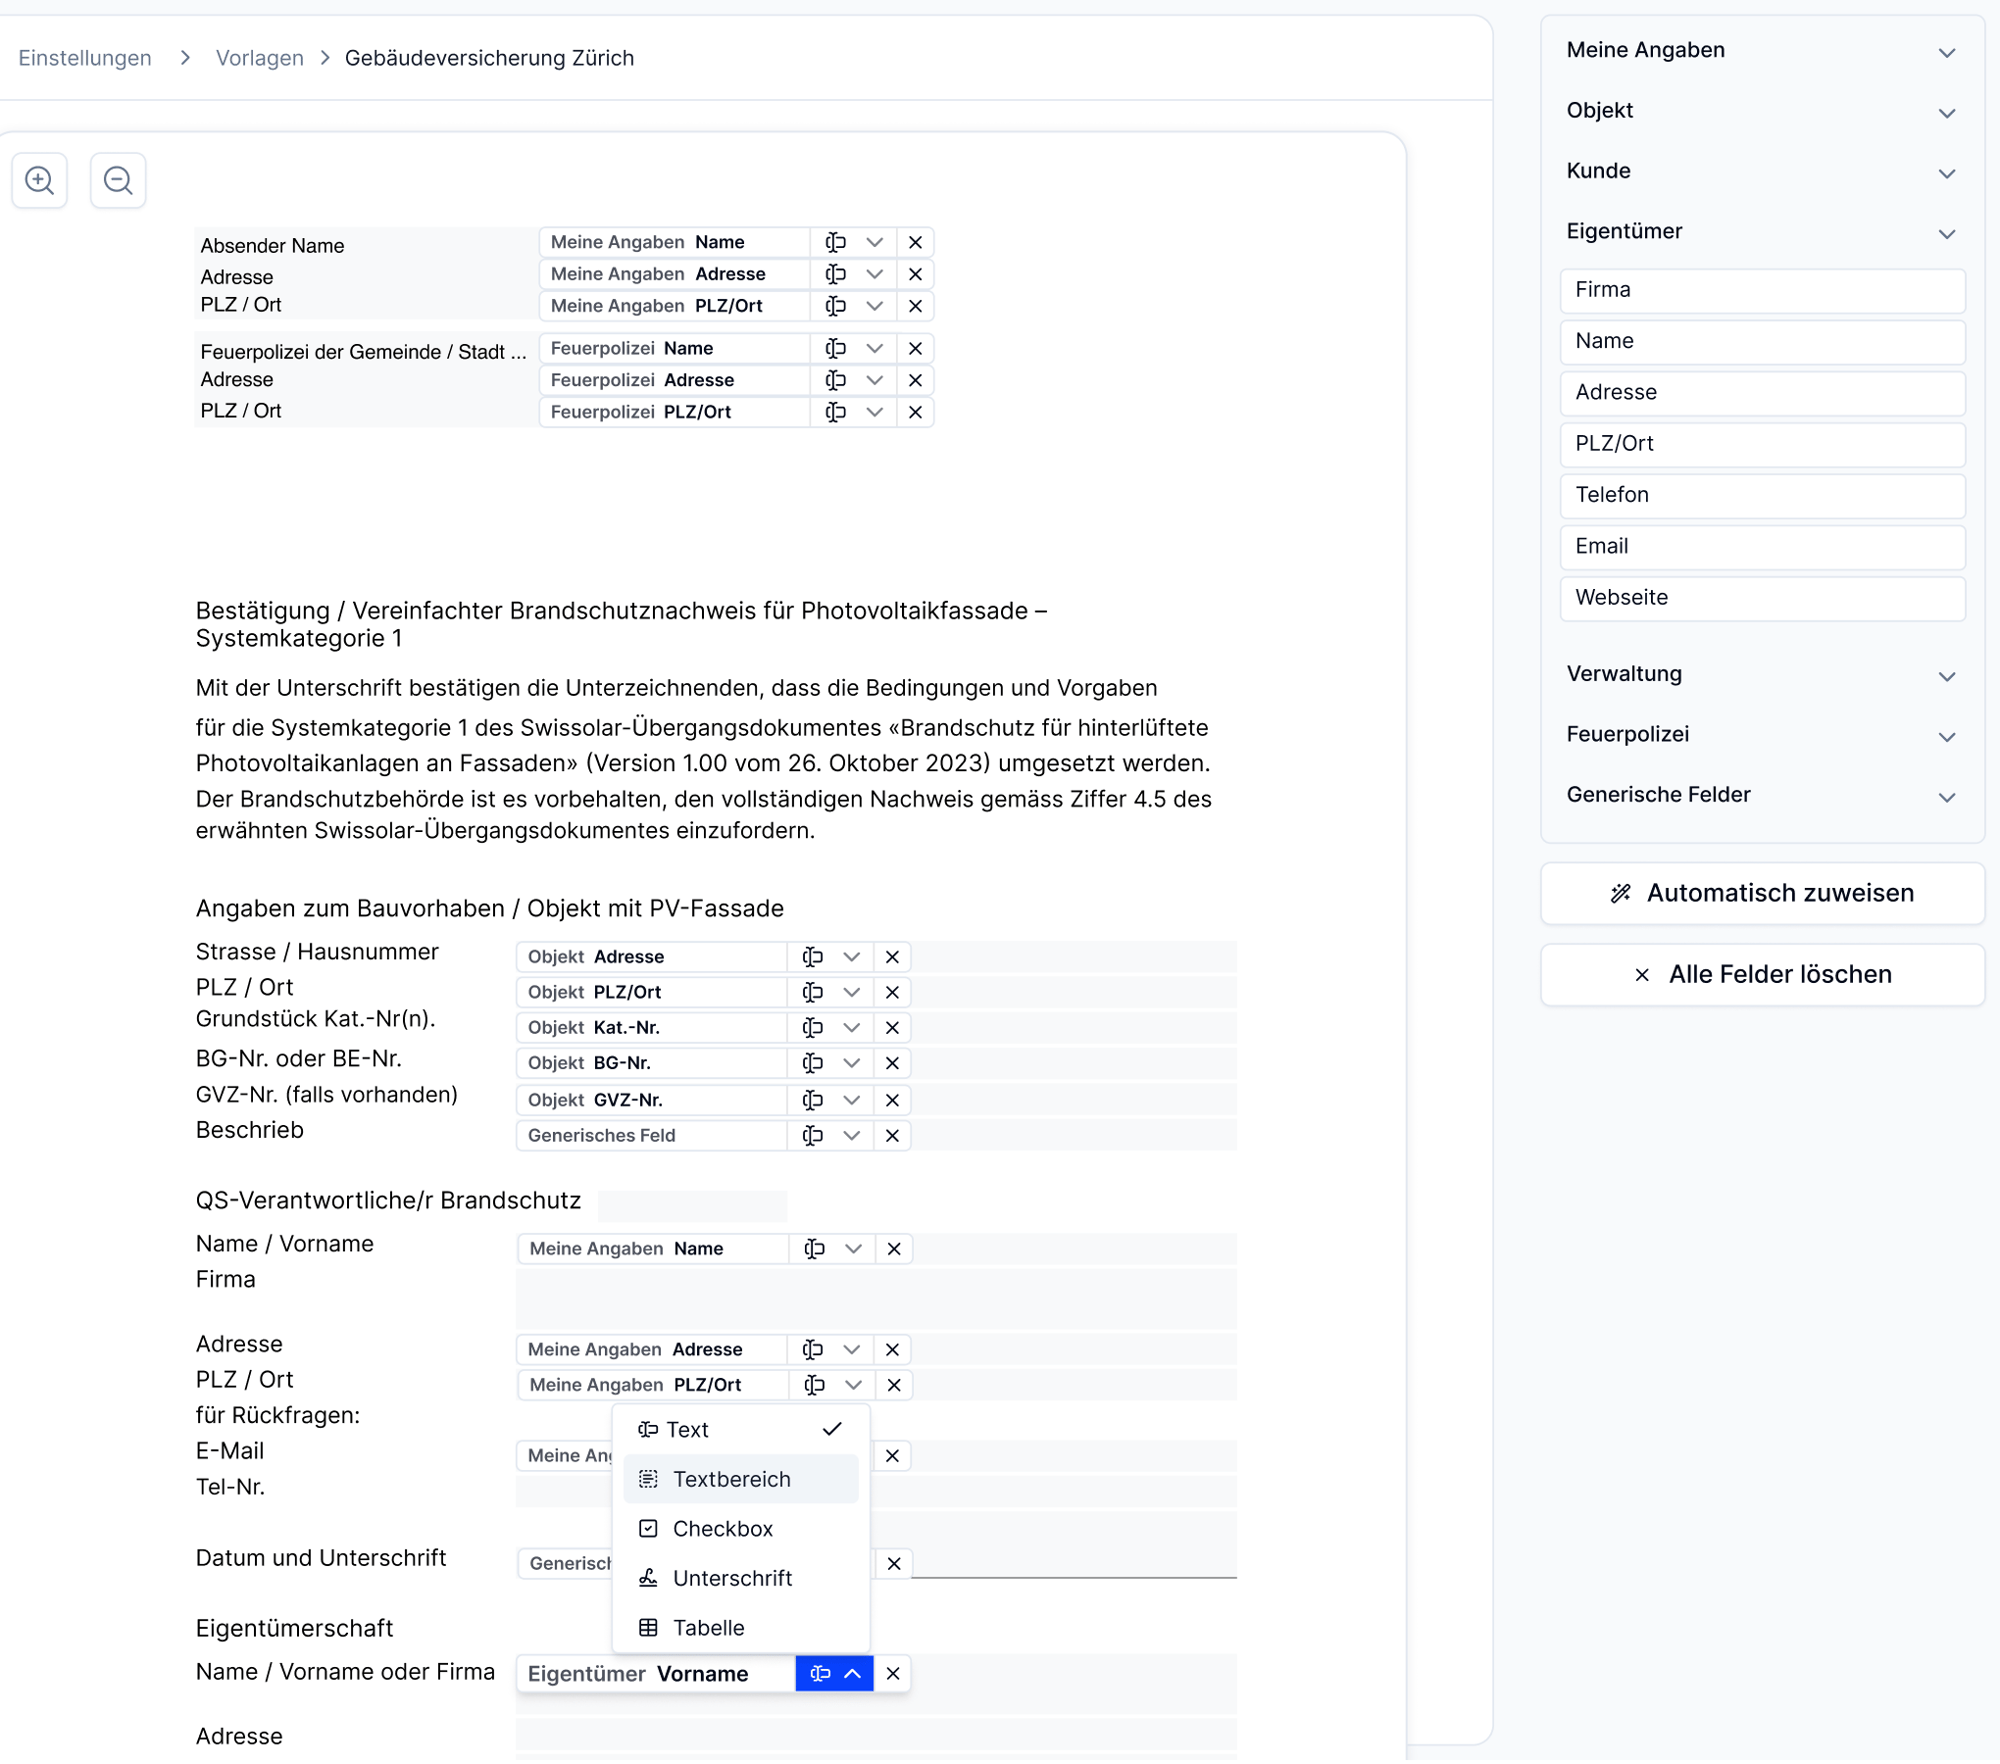Viewport: 2000px width, 1764px height.
Task: Click field type icon for Objekt GVZ-Nr. row
Action: click(x=812, y=1100)
